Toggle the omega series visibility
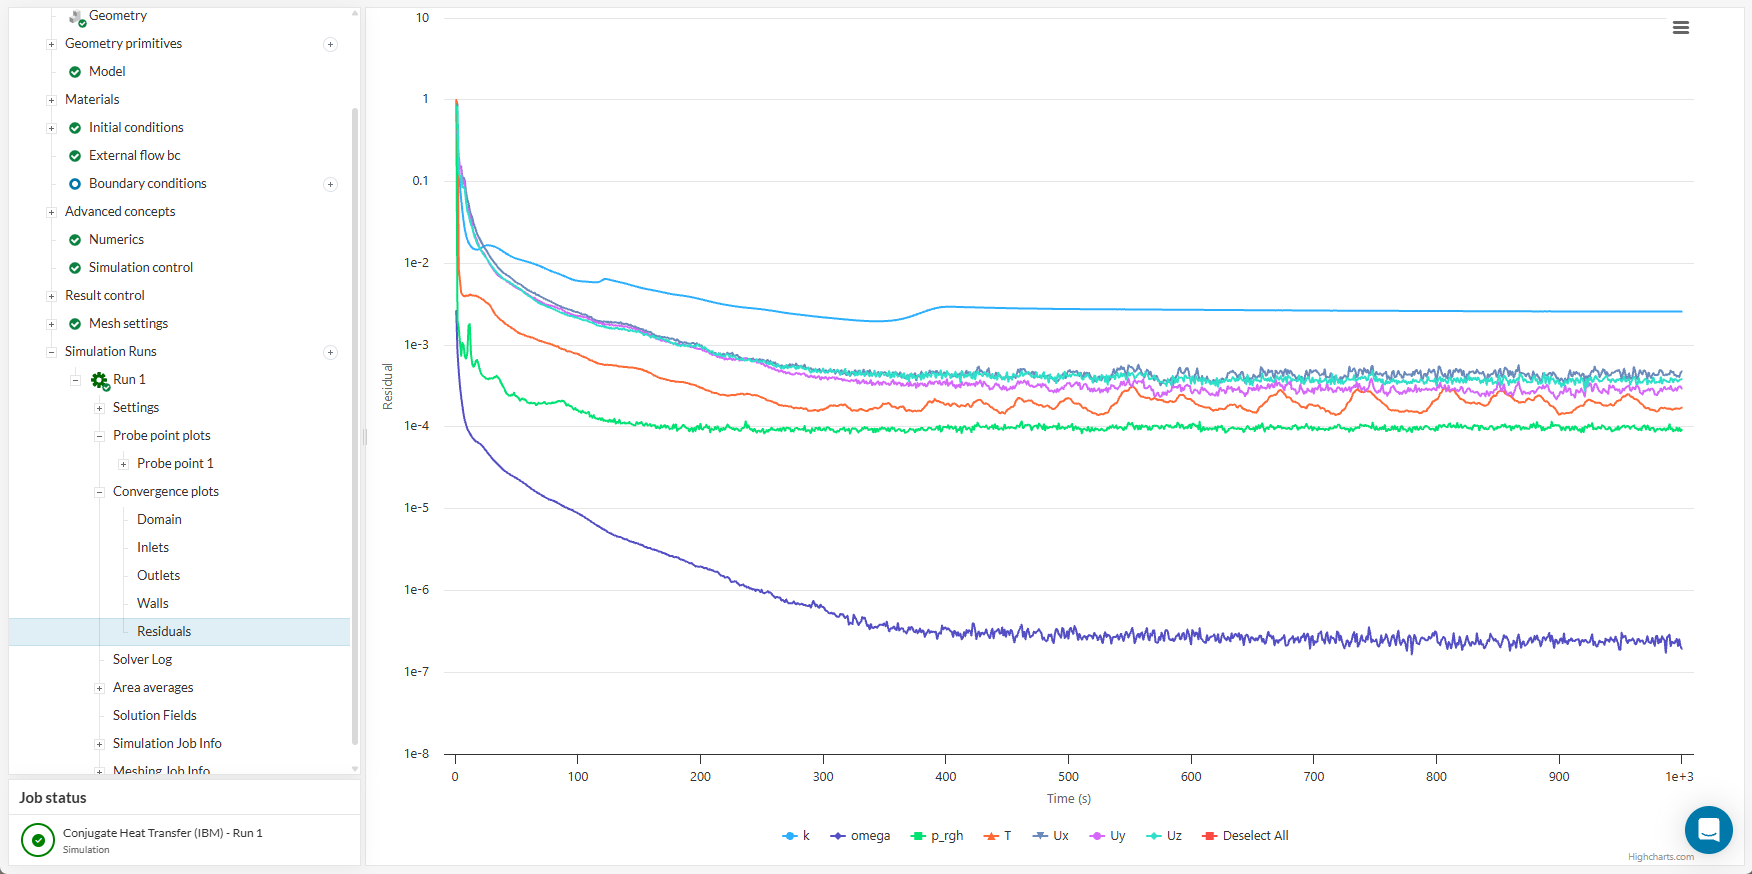The image size is (1752, 874). pyautogui.click(x=861, y=836)
